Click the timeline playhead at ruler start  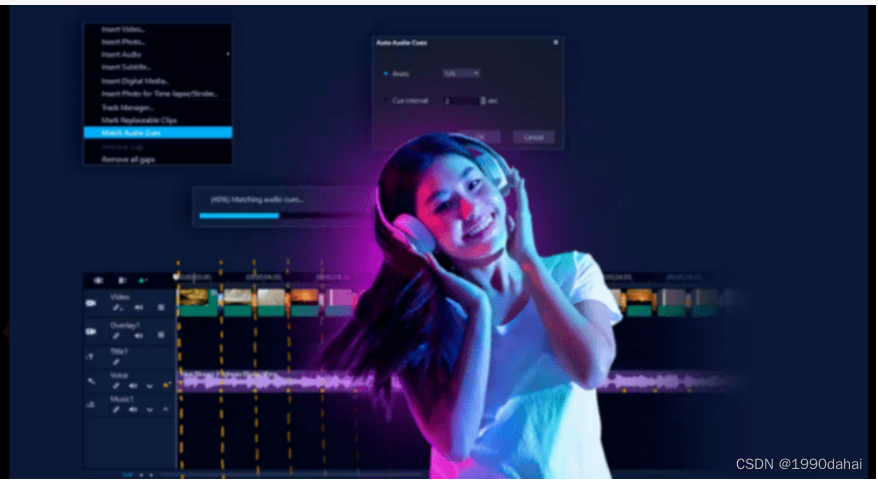coord(177,277)
